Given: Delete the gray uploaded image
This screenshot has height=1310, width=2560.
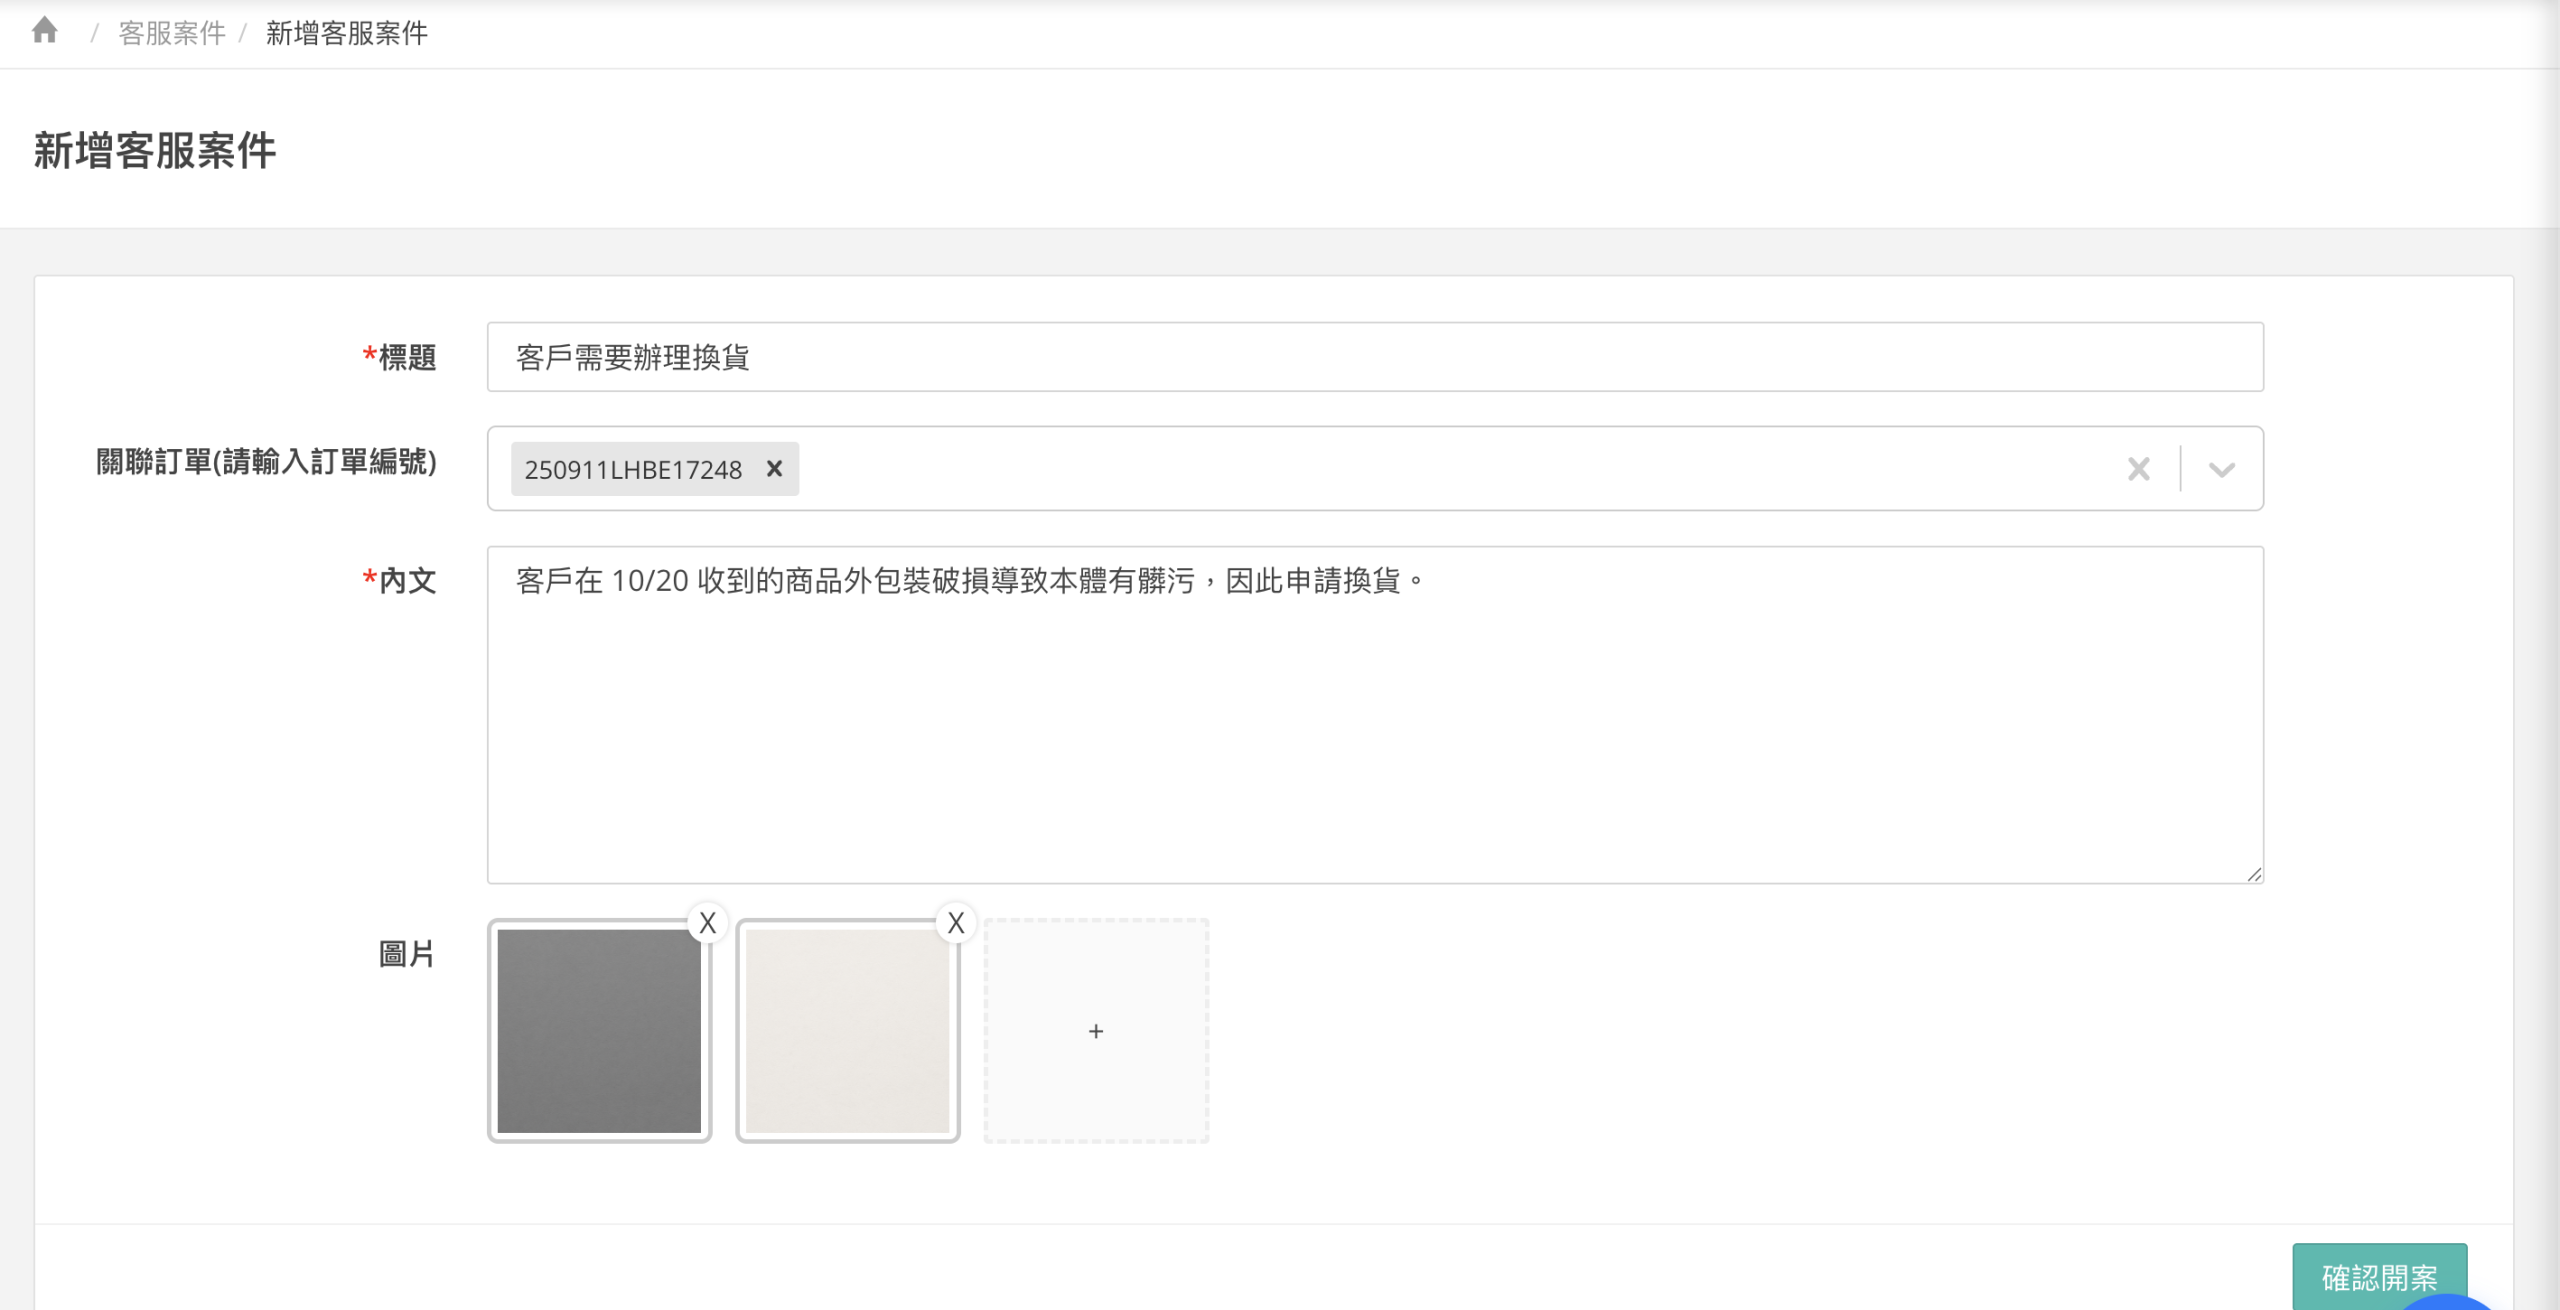Looking at the screenshot, I should point(707,923).
